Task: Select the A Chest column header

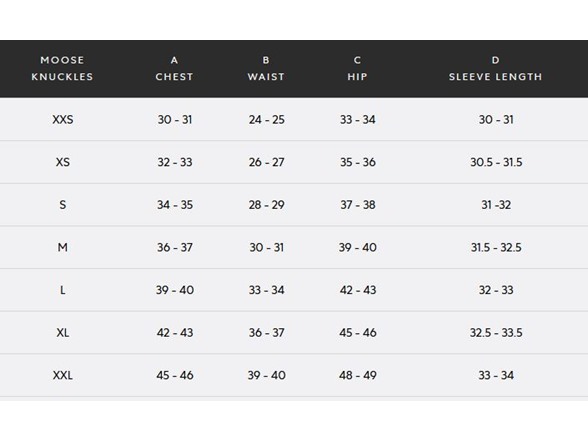Action: (x=174, y=68)
